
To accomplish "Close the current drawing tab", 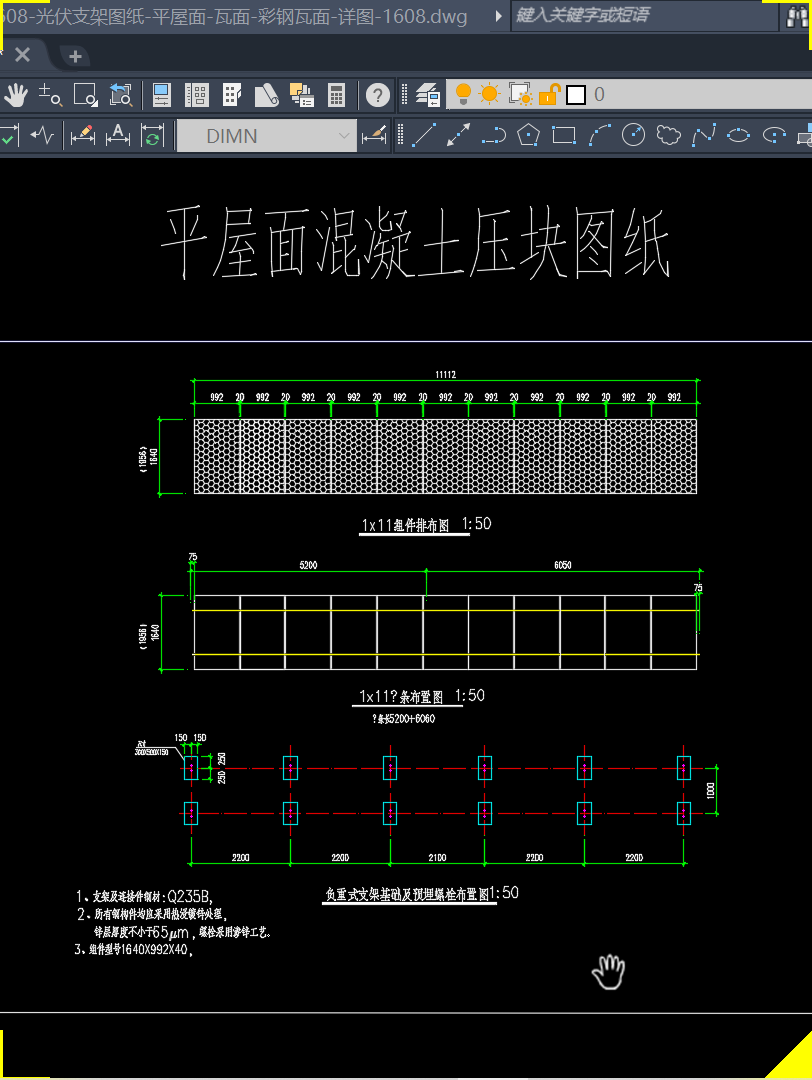I will click(24, 55).
